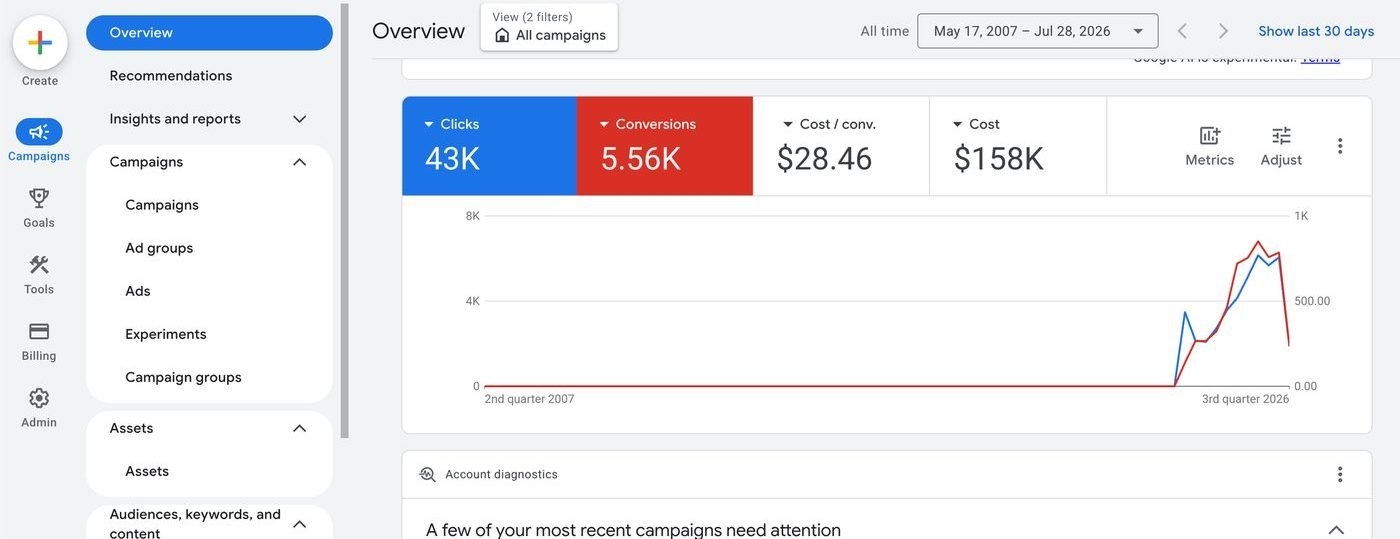Viewport: 1400px width, 539px height.
Task: Click the All campaigns home icon
Action: tap(502, 35)
